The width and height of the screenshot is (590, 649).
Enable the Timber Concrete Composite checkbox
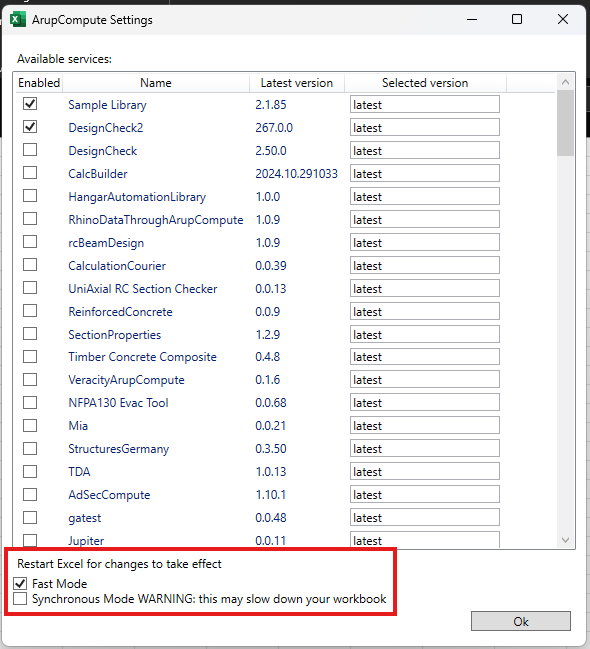pyautogui.click(x=30, y=356)
